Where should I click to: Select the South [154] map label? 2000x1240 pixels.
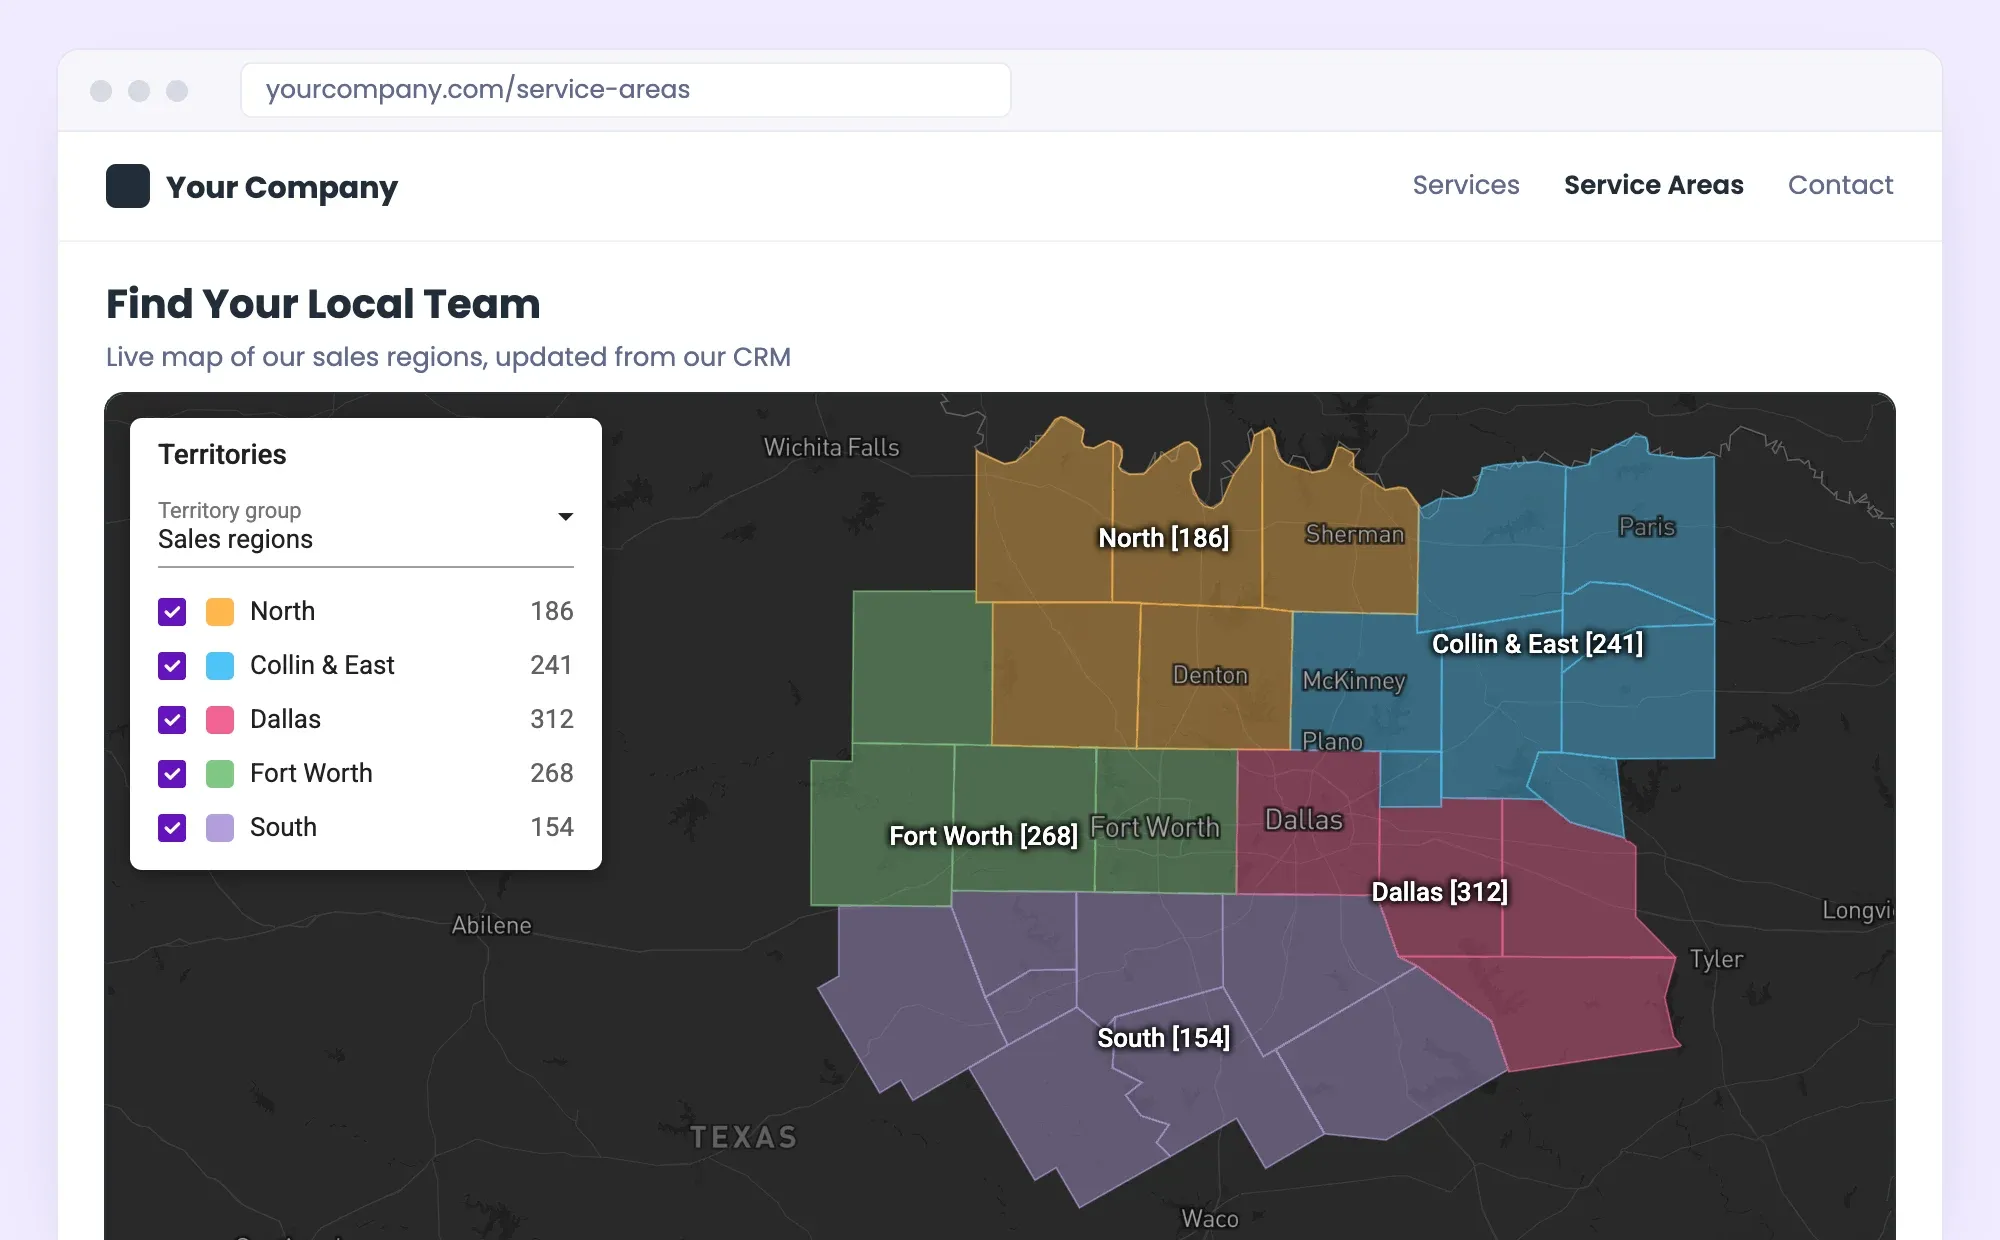(1164, 1038)
